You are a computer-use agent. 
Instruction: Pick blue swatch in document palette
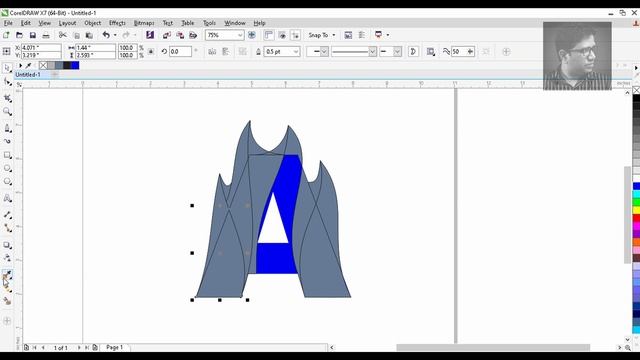75,65
